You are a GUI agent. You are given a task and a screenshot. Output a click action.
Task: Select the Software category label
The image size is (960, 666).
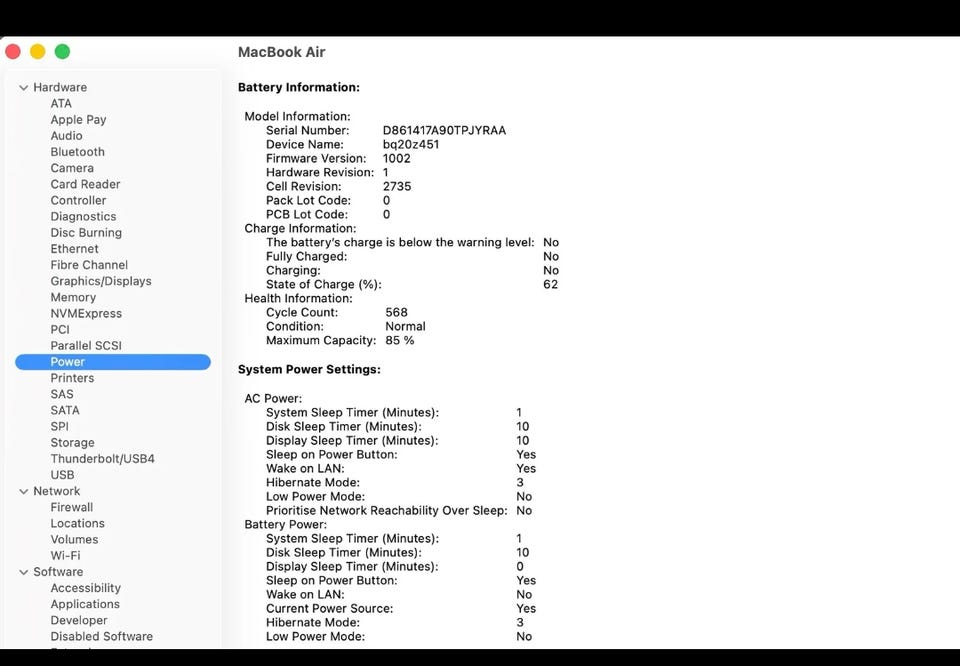58,572
